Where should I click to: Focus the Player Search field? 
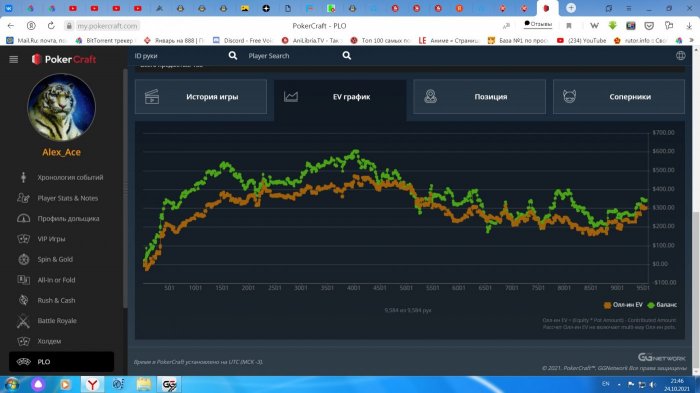[292, 56]
